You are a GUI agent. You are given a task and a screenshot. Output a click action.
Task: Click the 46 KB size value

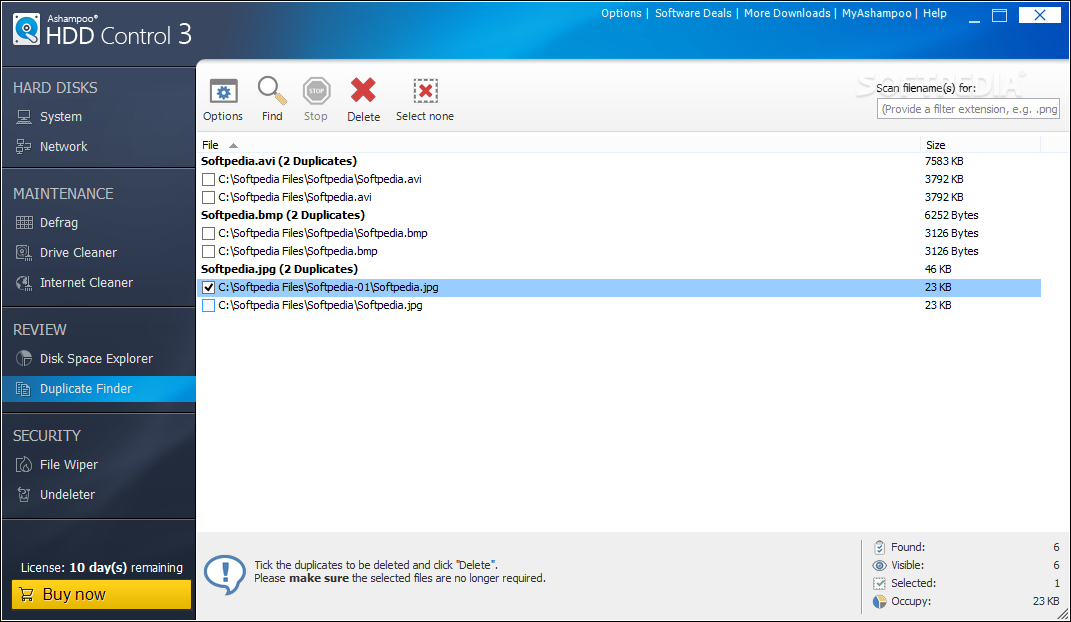point(938,269)
